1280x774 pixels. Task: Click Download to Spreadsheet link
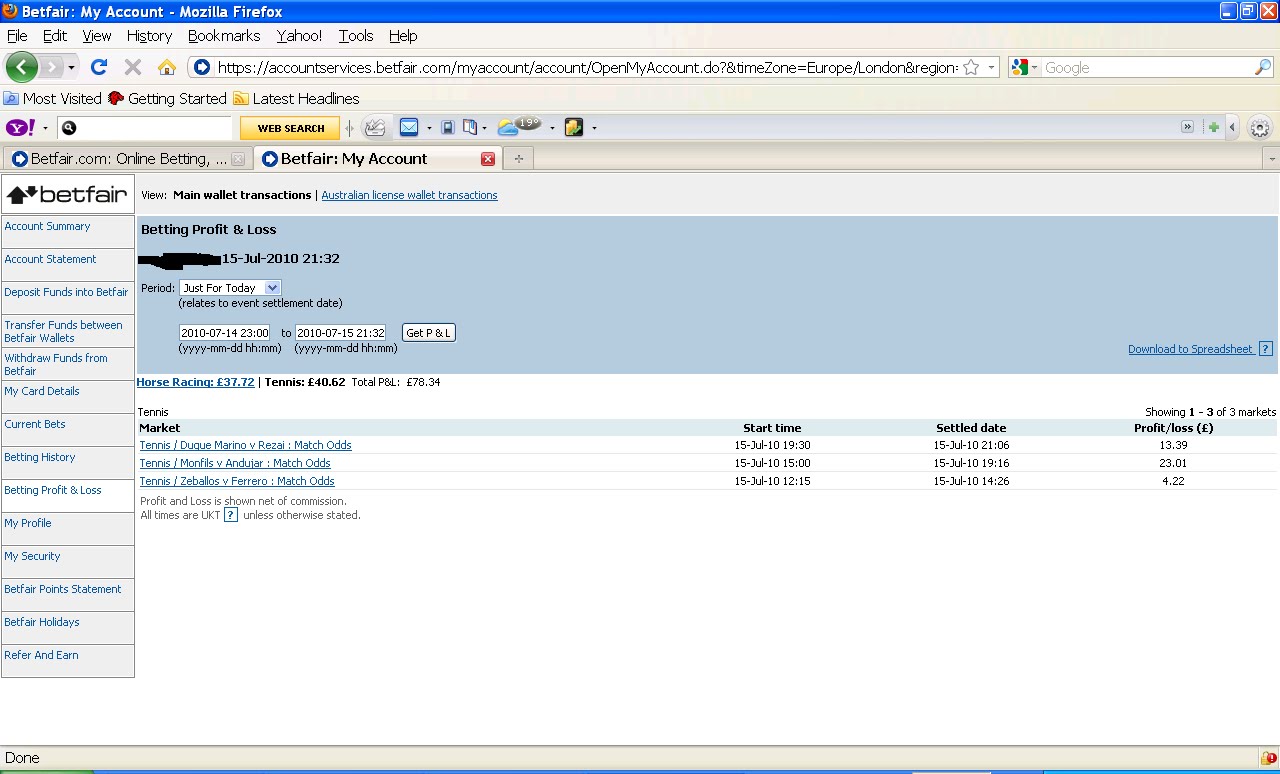[1190, 349]
